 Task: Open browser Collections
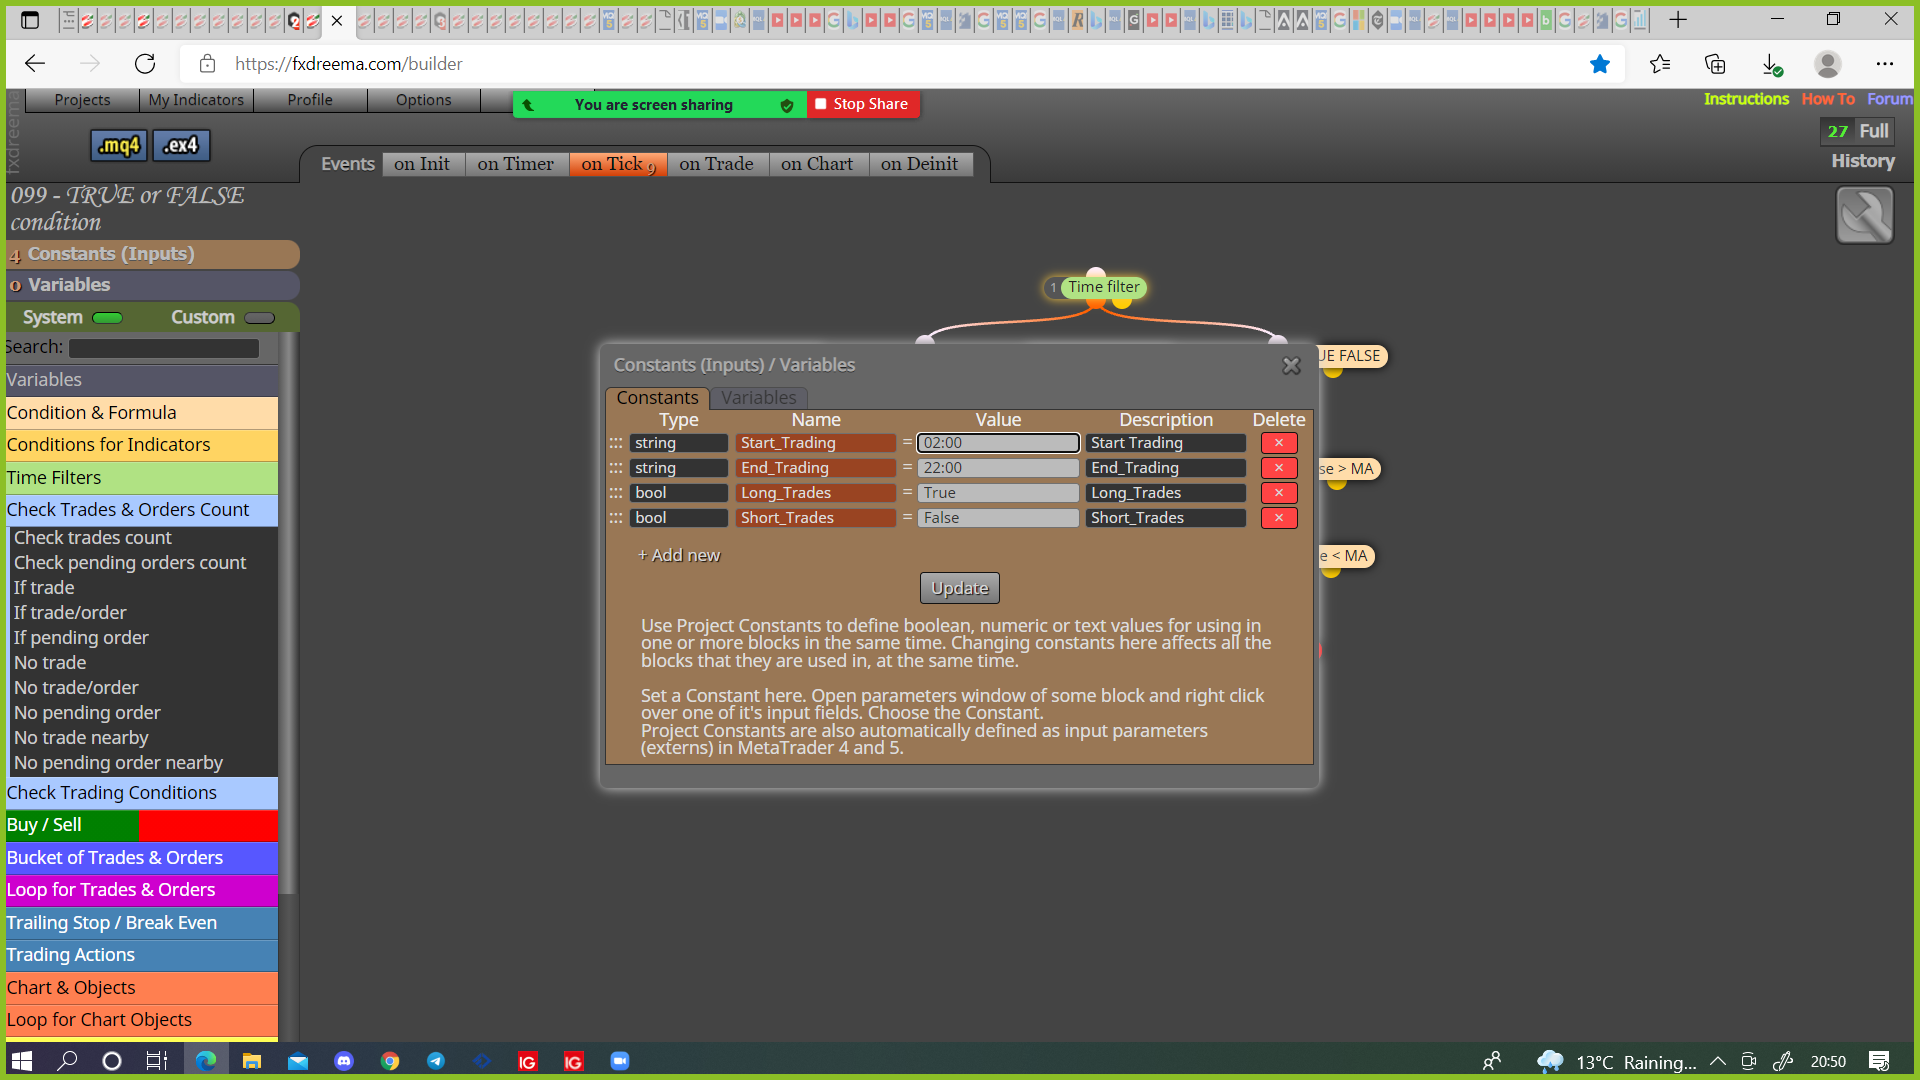(1716, 64)
